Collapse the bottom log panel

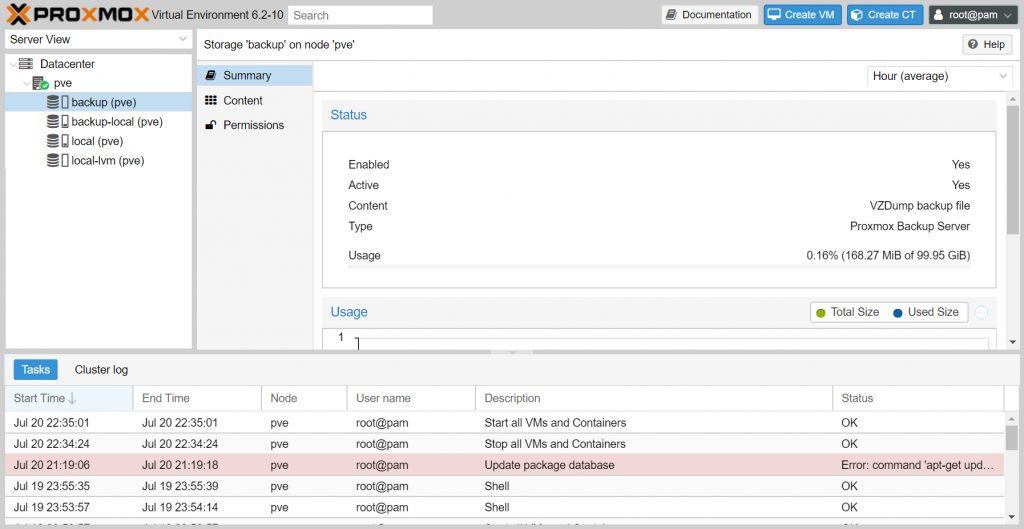[512, 353]
